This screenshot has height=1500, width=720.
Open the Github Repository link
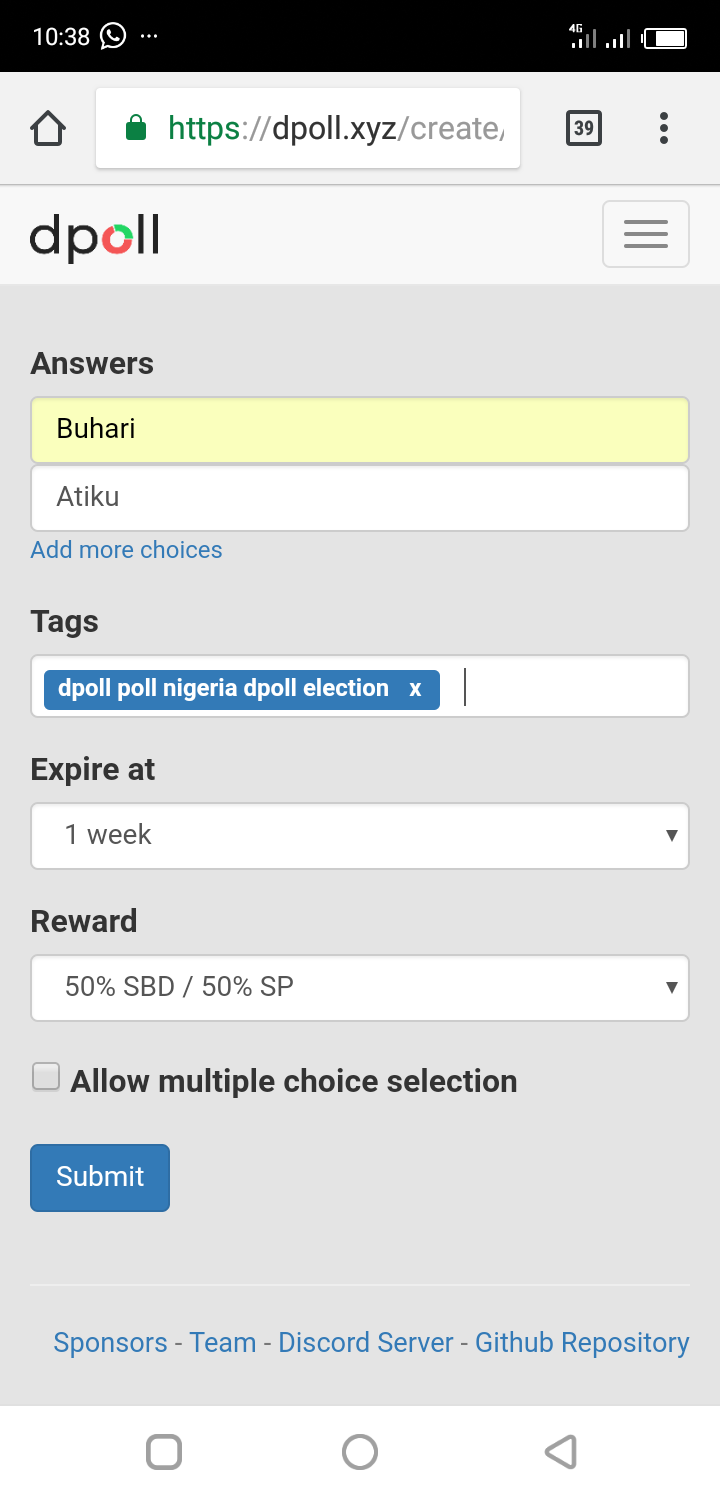(x=582, y=1342)
